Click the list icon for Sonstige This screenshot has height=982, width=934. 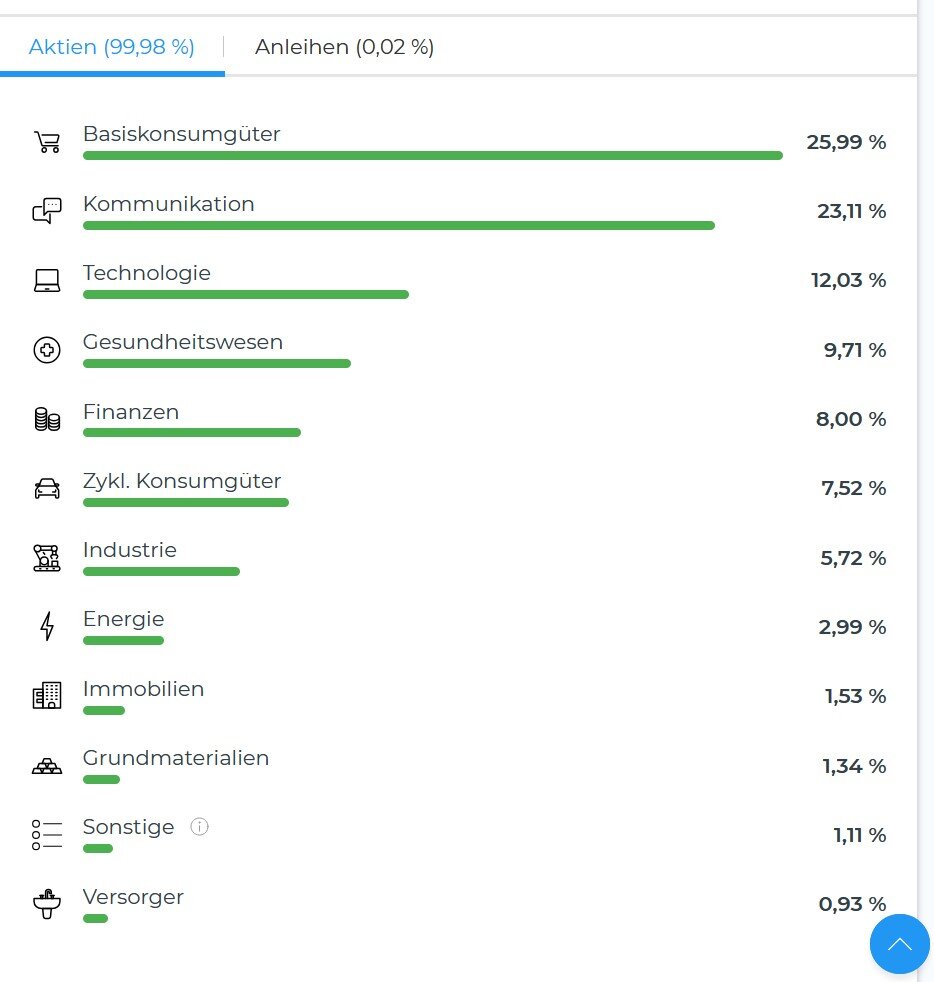pyautogui.click(x=47, y=835)
